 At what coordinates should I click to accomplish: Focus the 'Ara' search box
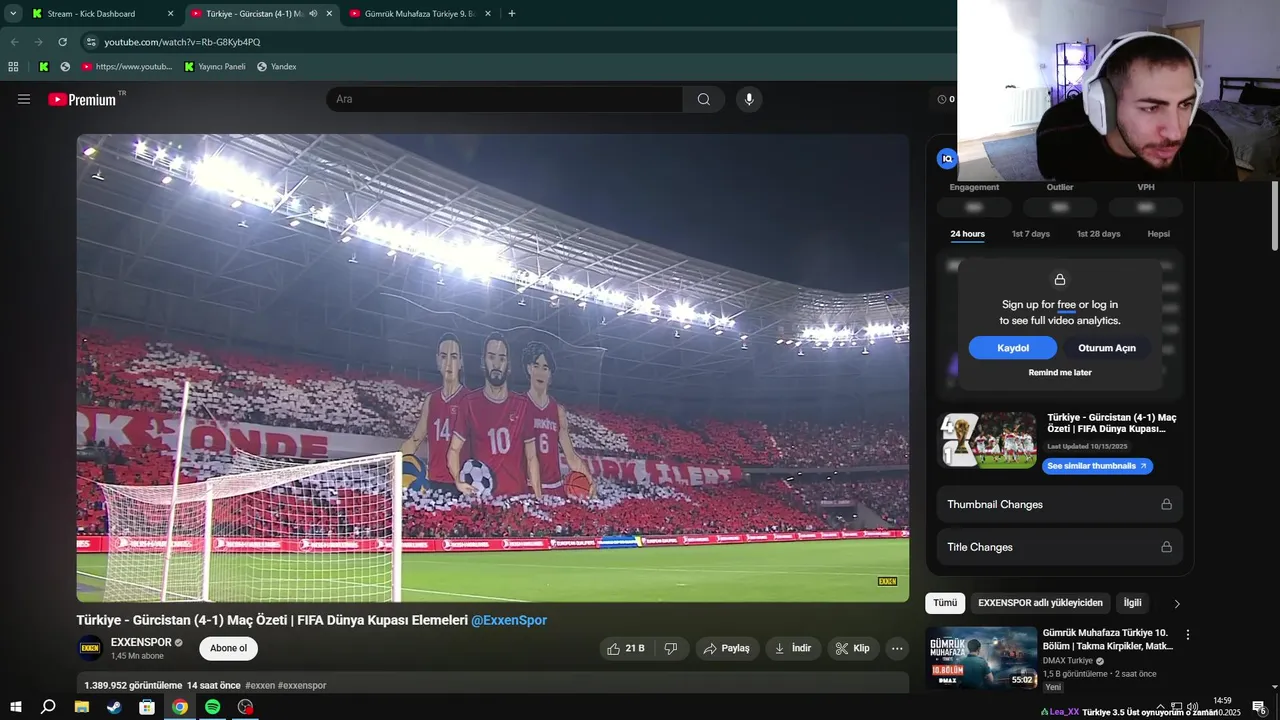tap(505, 99)
